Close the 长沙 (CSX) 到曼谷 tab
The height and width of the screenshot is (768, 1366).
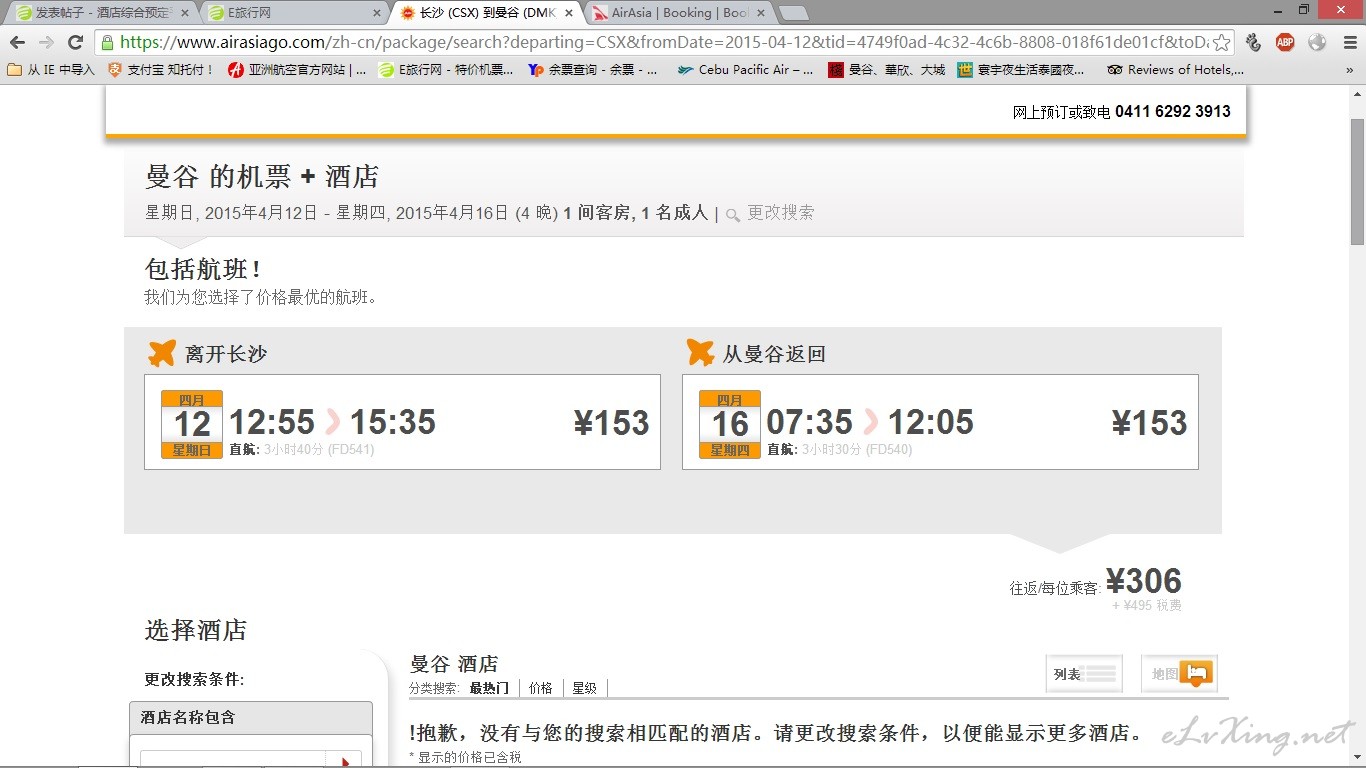click(568, 13)
